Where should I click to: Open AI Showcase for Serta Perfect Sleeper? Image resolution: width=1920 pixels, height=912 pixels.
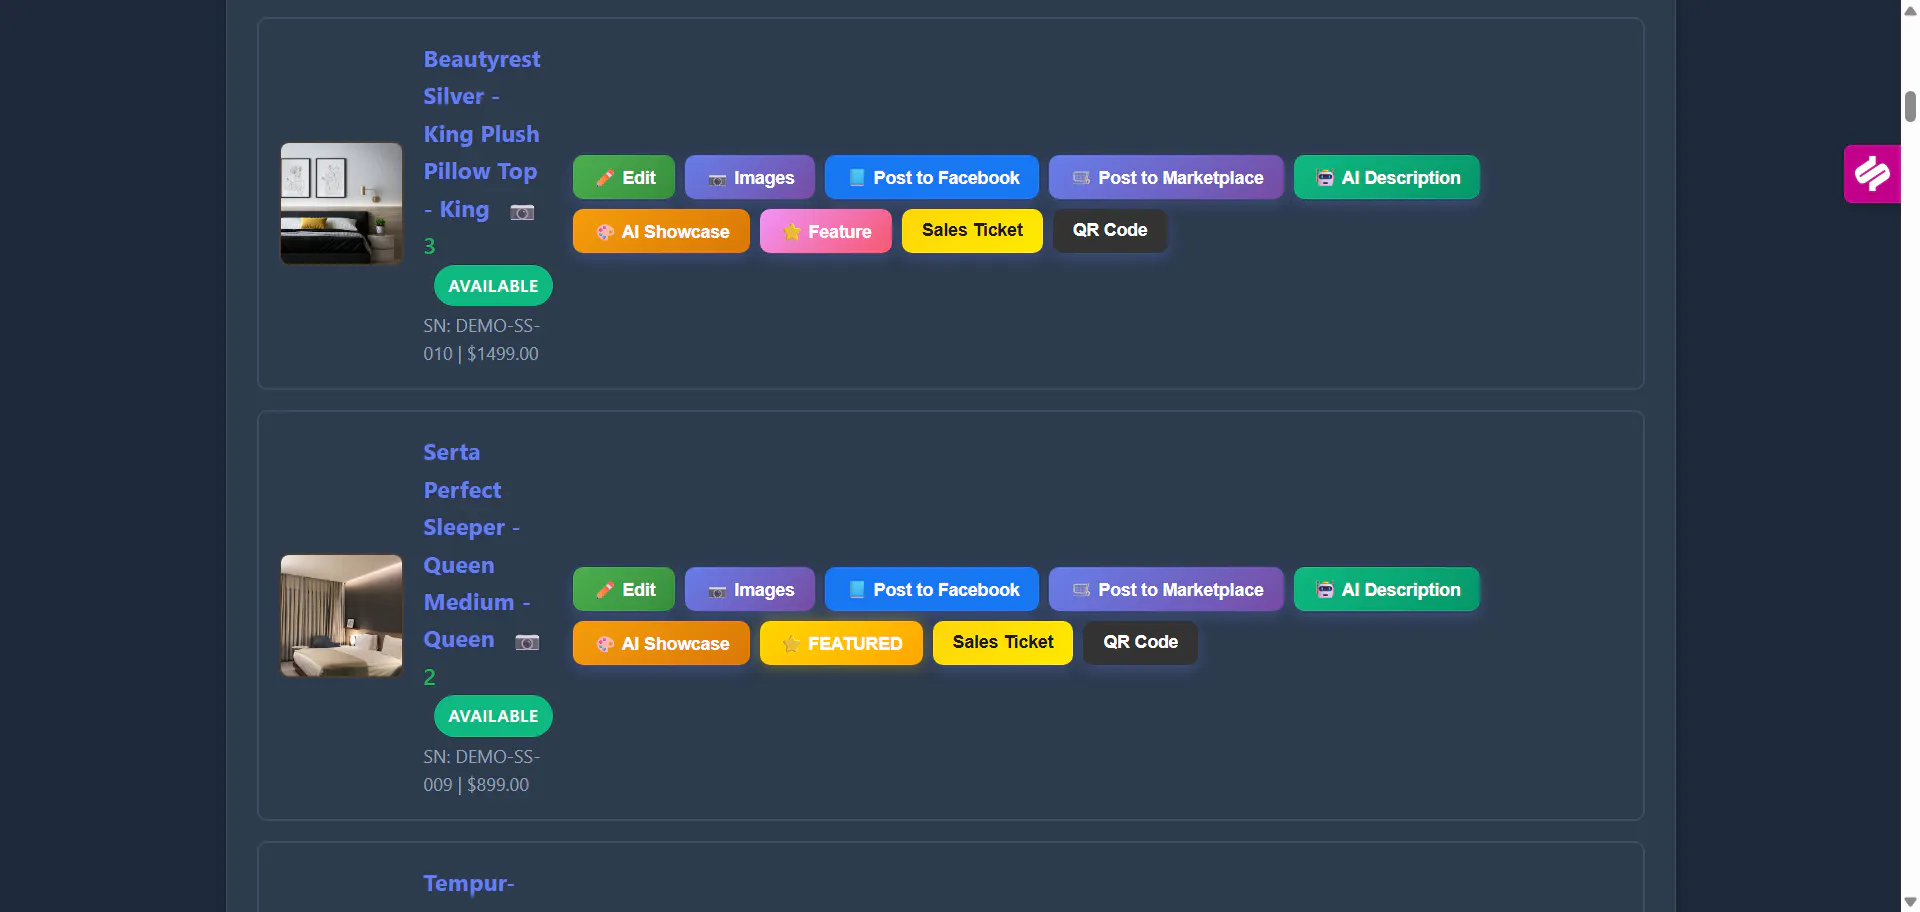point(661,643)
